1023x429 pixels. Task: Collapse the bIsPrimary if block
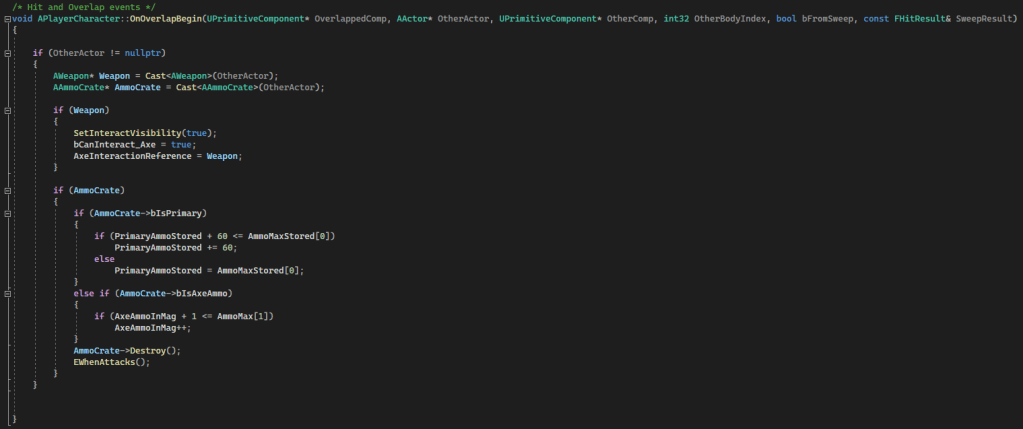pyautogui.click(x=7, y=212)
